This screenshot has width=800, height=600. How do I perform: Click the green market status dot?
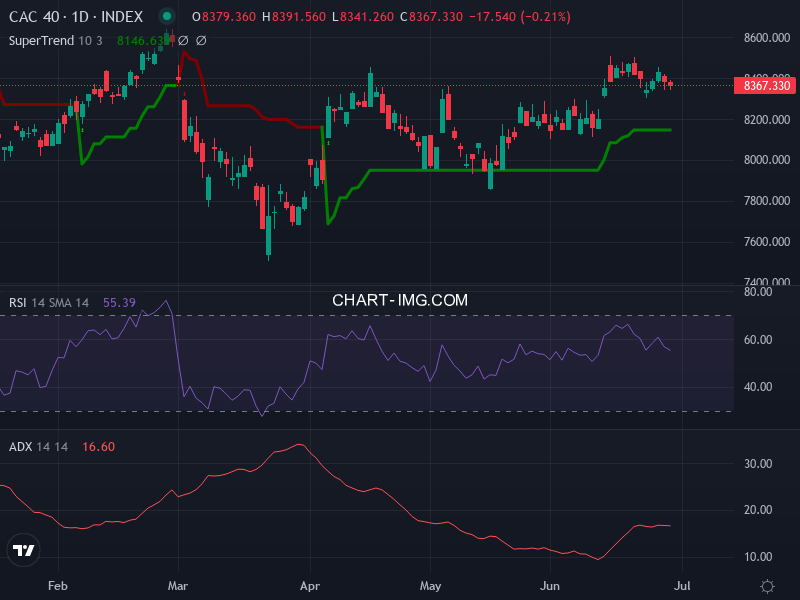[x=167, y=16]
